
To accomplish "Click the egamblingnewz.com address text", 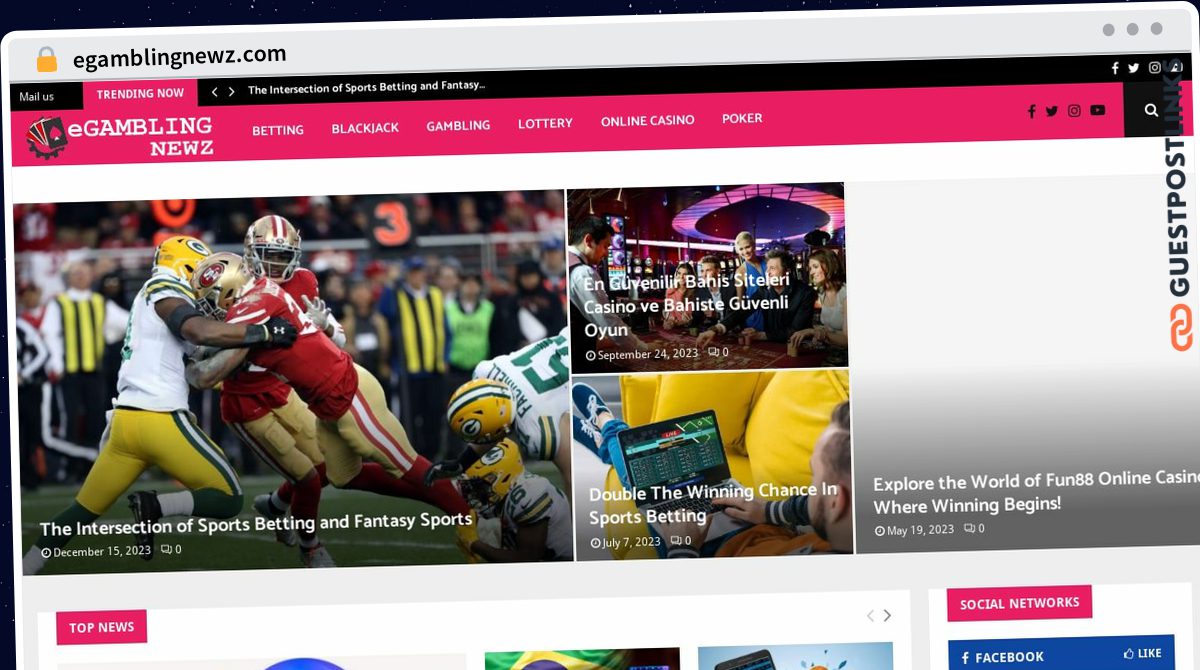I will pyautogui.click(x=179, y=56).
